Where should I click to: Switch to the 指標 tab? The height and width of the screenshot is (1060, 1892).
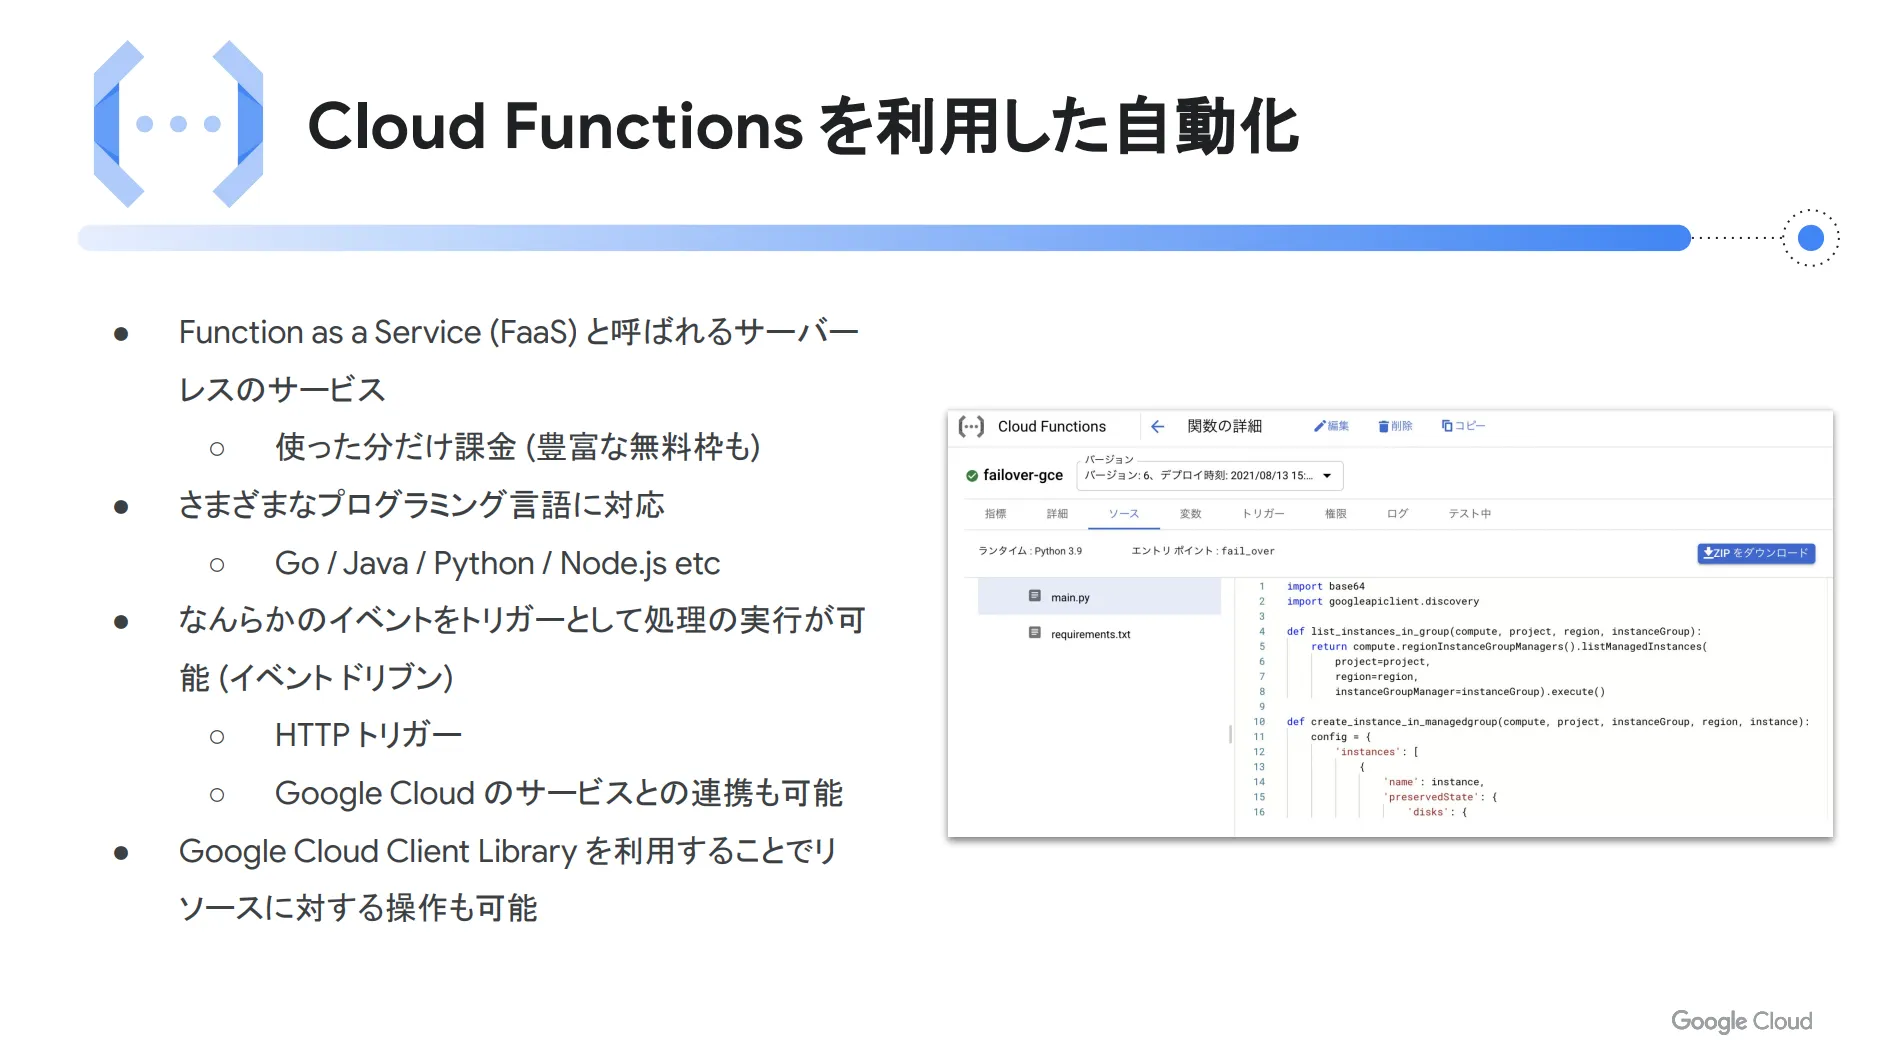[x=995, y=514]
